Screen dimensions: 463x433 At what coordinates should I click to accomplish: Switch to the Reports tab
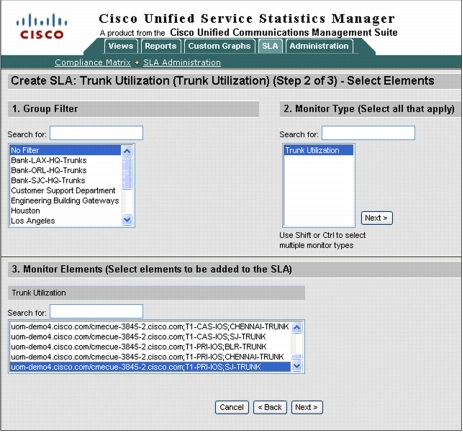coord(161,46)
